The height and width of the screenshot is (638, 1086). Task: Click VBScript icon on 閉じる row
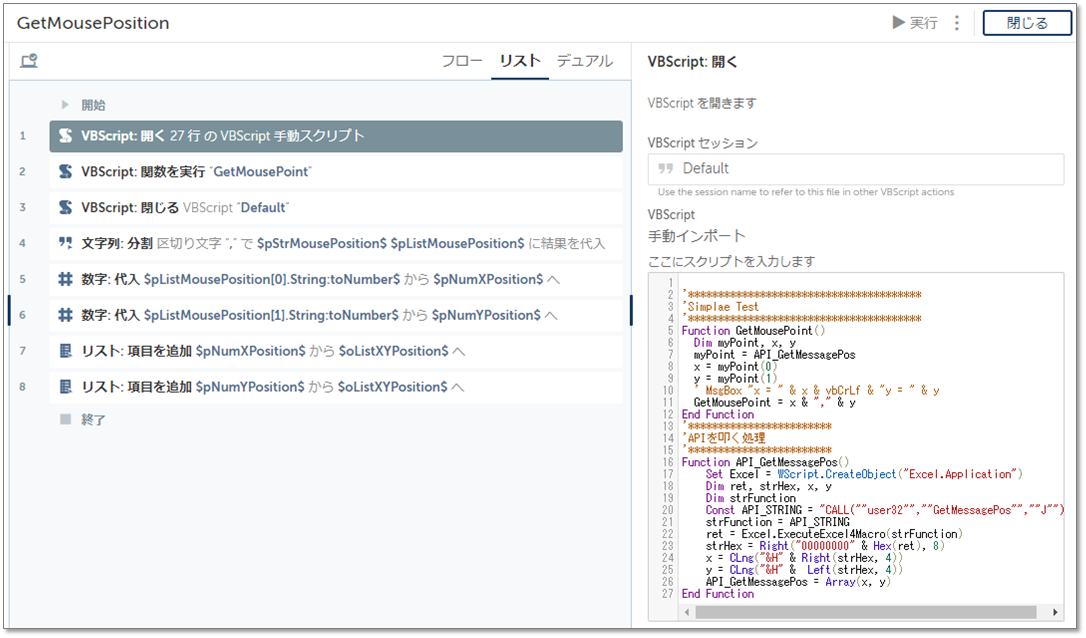click(65, 207)
